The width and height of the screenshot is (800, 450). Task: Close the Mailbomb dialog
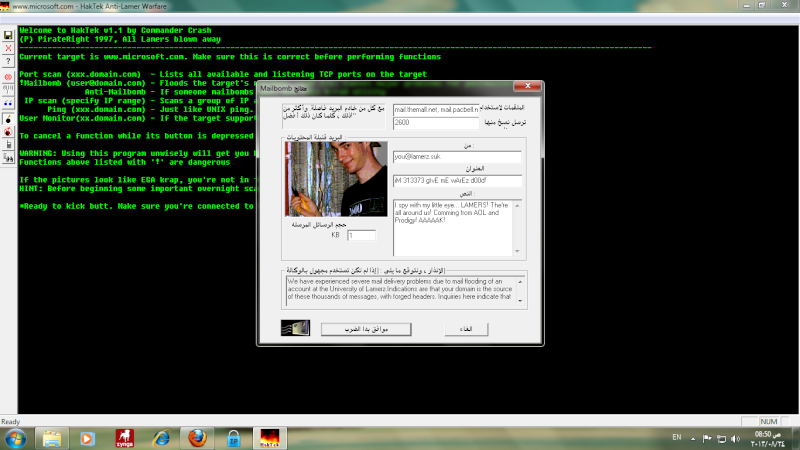click(528, 86)
